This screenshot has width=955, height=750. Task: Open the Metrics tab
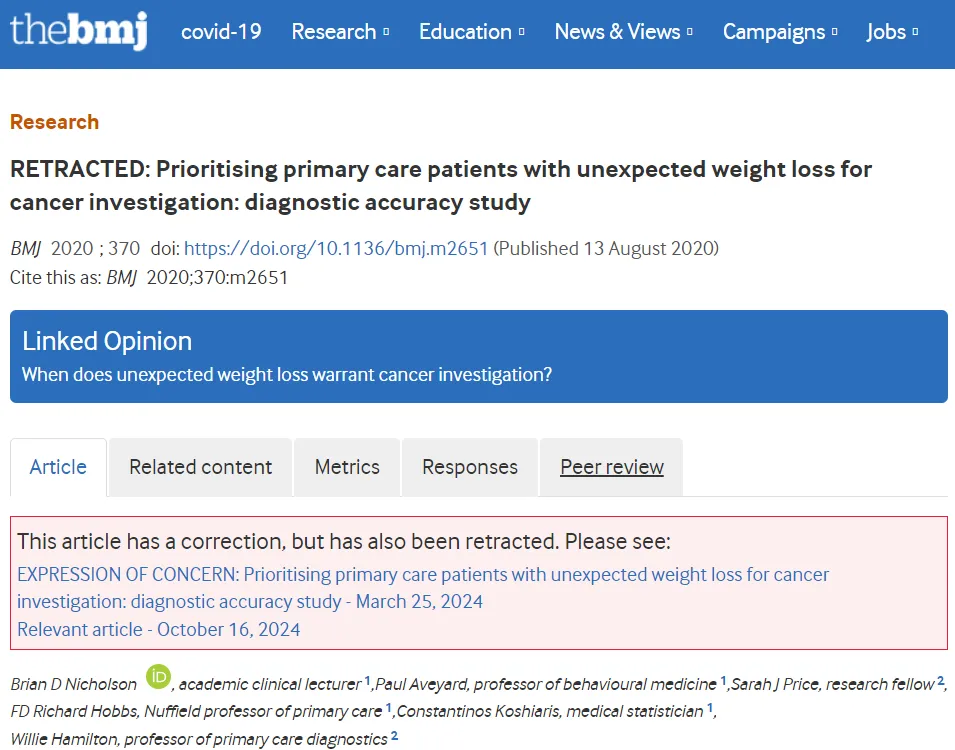coord(347,467)
